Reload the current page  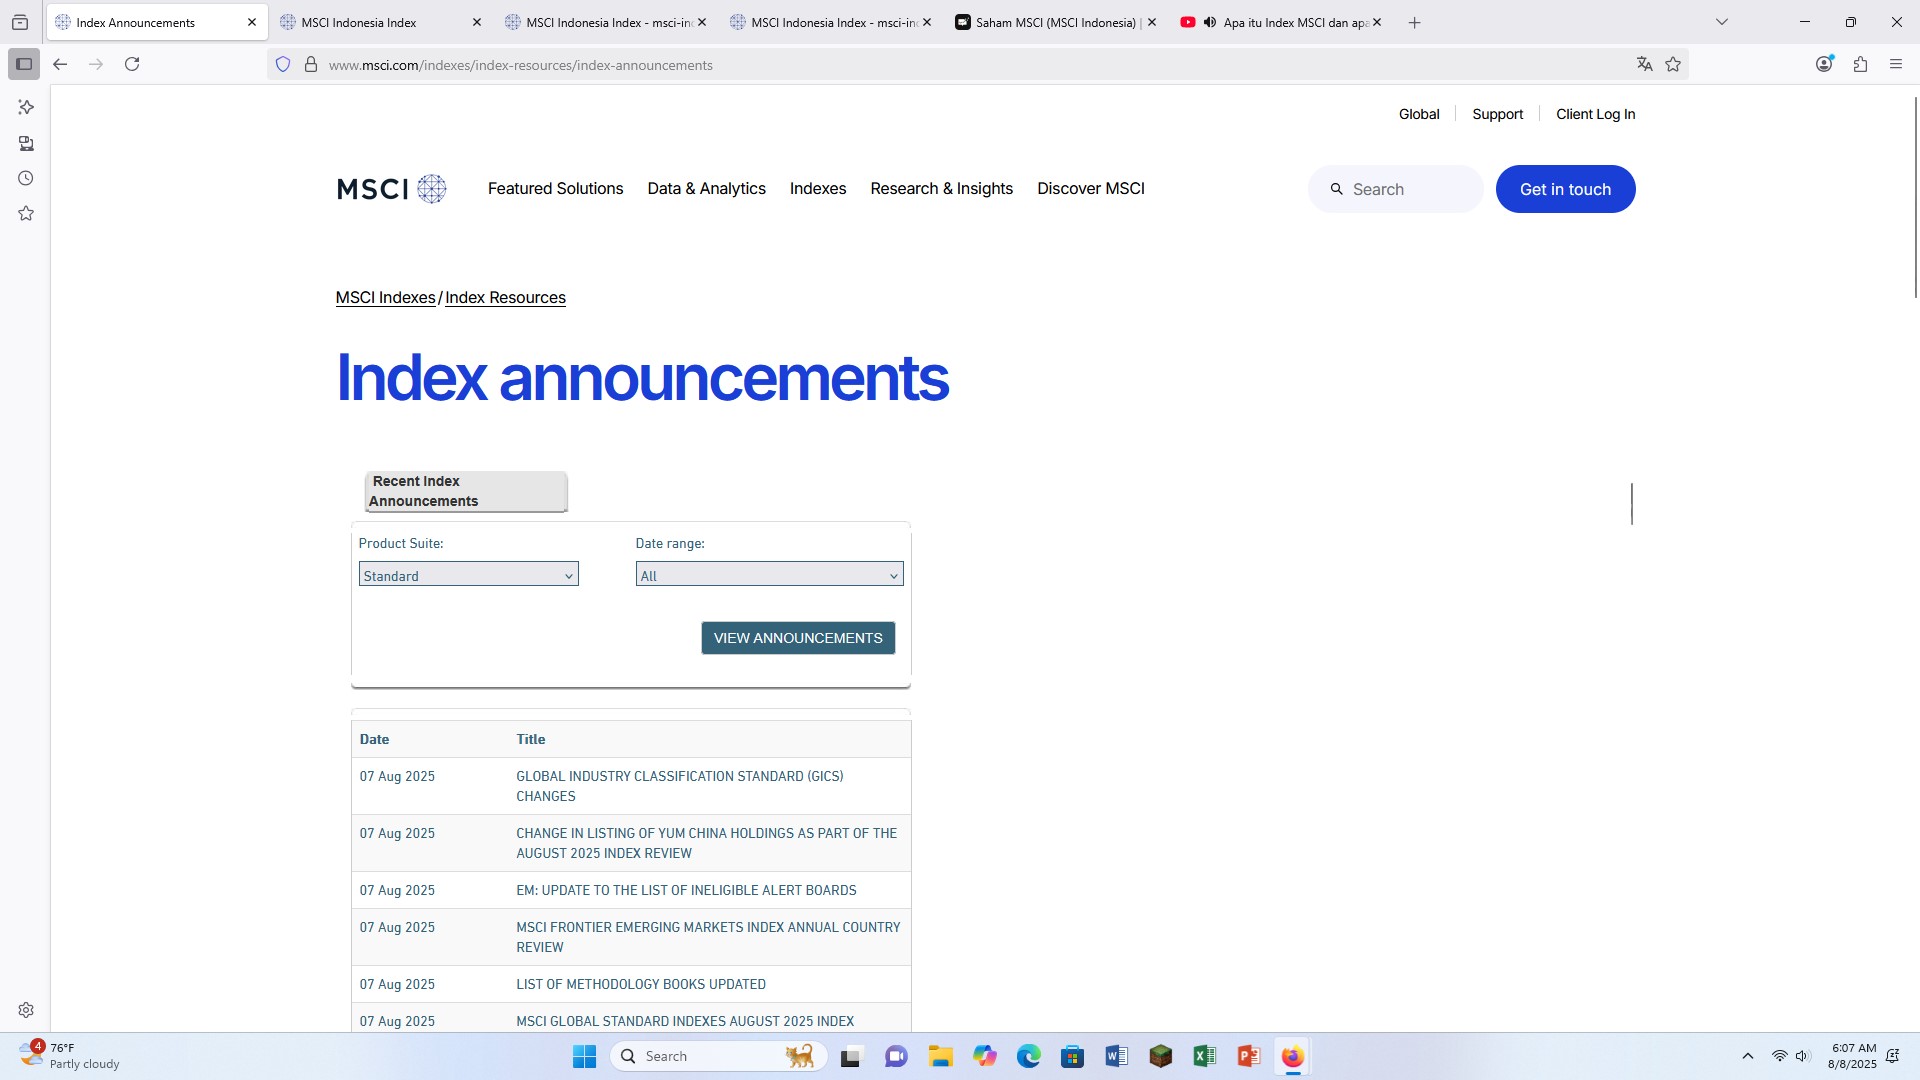pos(132,64)
